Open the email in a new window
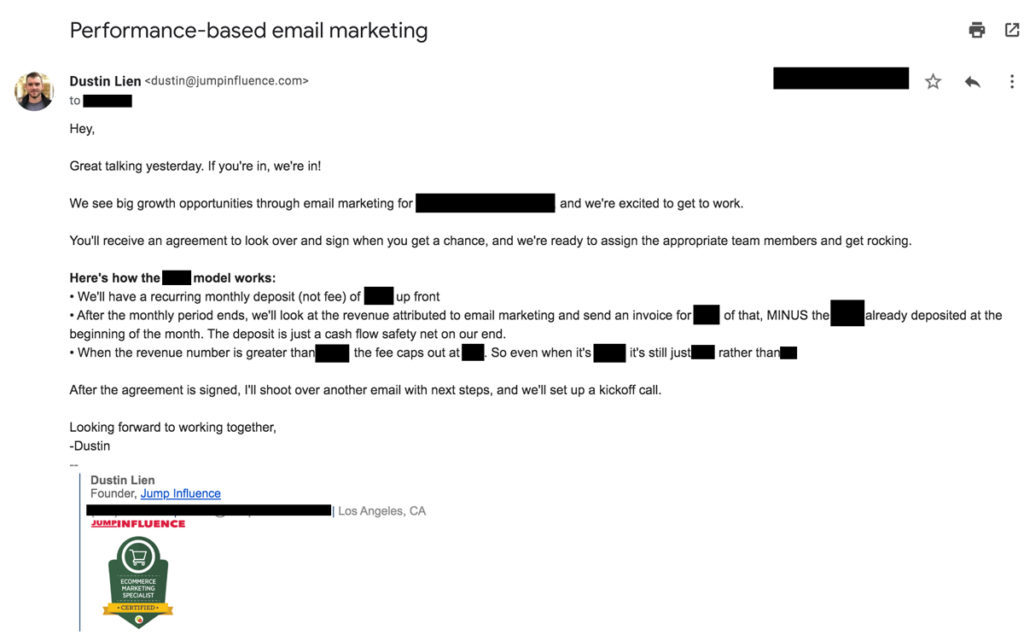 point(1011,30)
